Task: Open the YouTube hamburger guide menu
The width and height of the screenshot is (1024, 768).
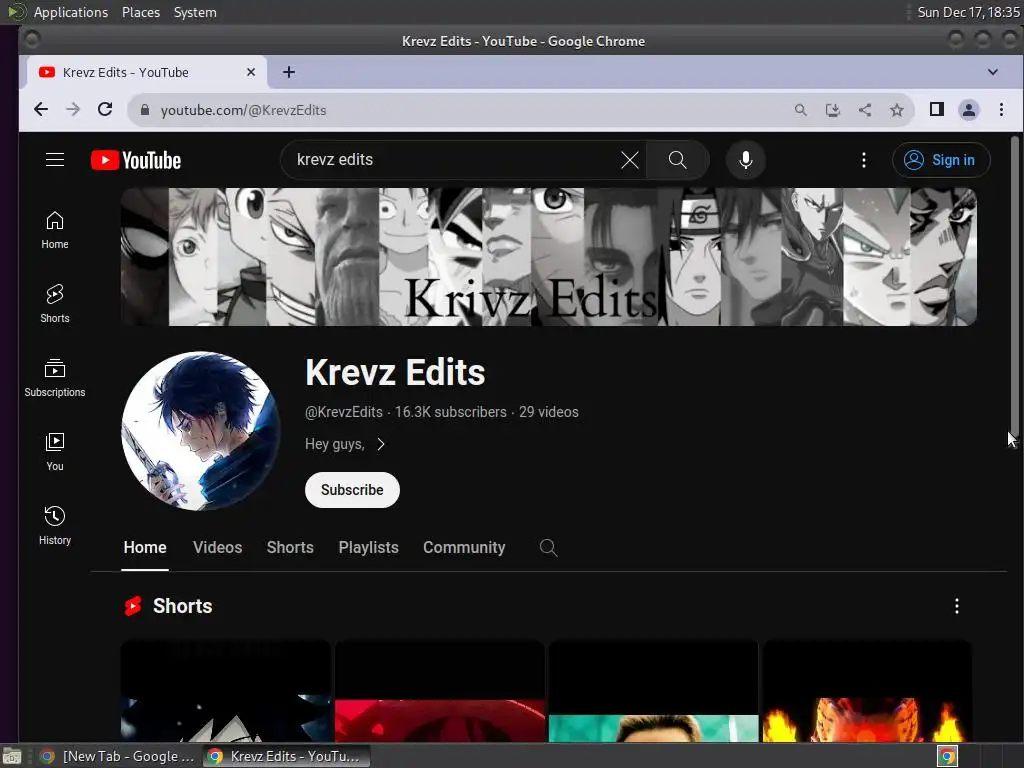Action: [55, 160]
